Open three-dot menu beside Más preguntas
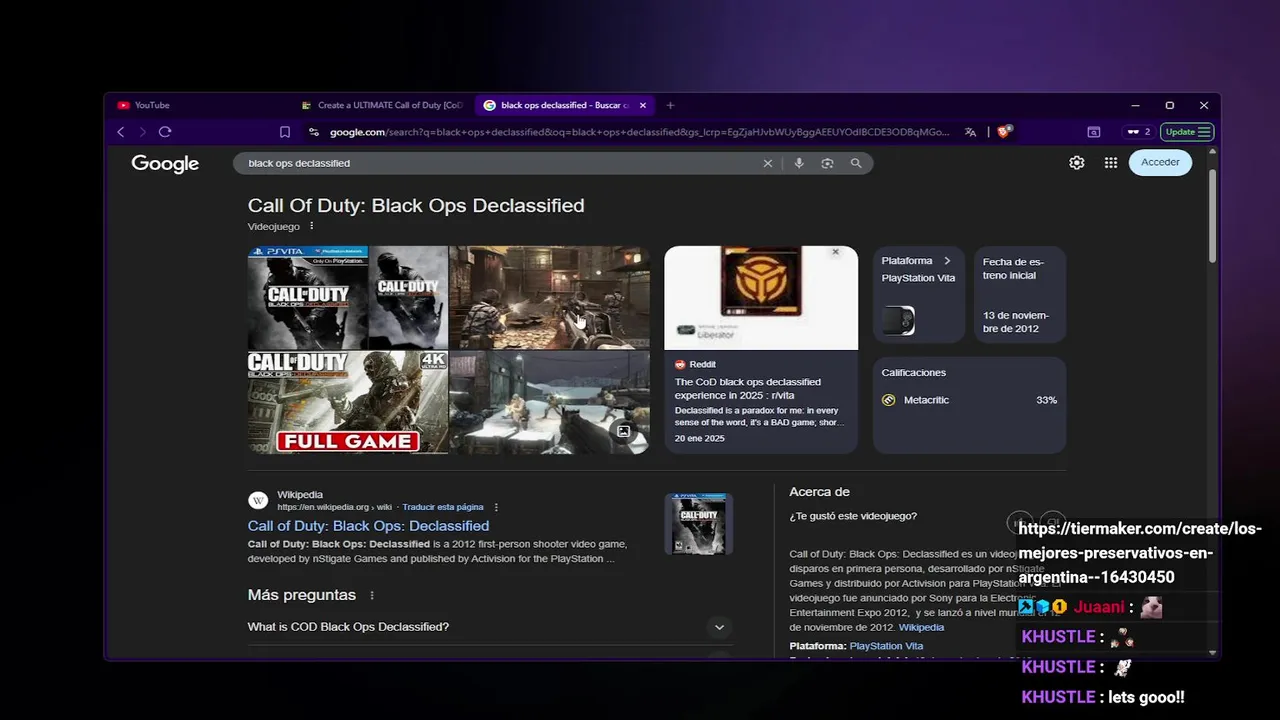 [x=372, y=595]
